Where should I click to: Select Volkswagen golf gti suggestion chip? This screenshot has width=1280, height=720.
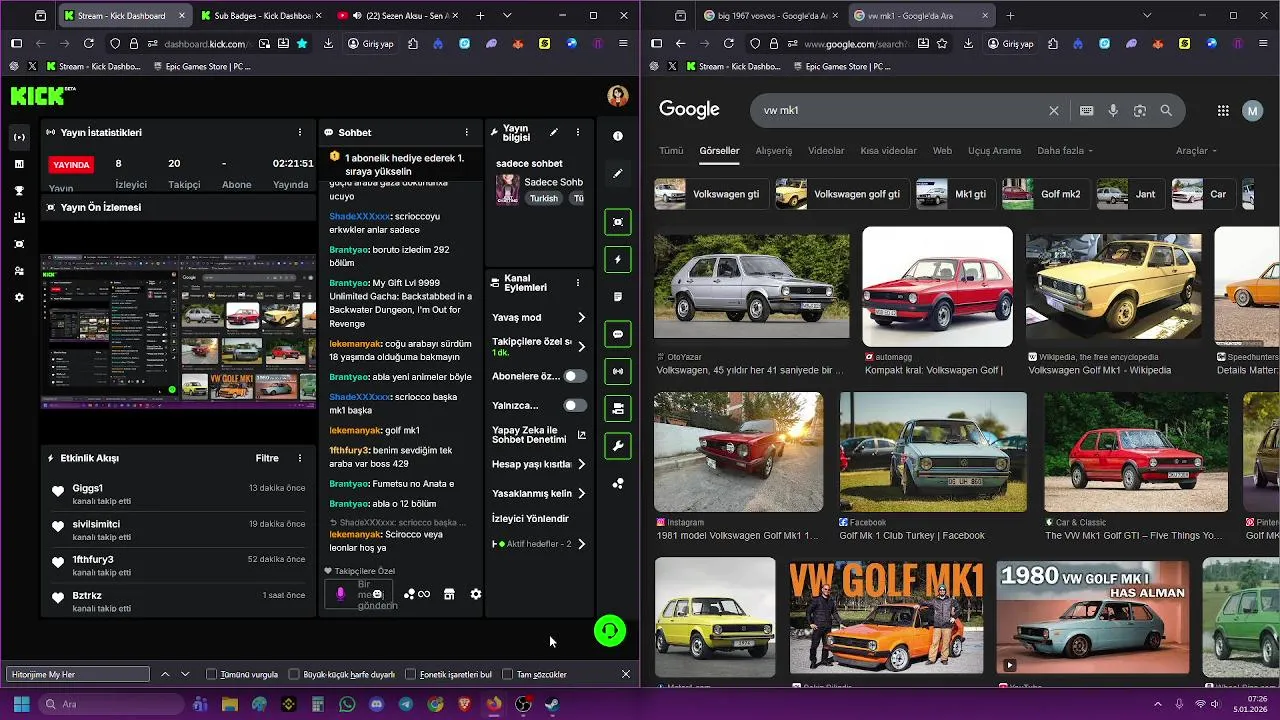coord(843,194)
